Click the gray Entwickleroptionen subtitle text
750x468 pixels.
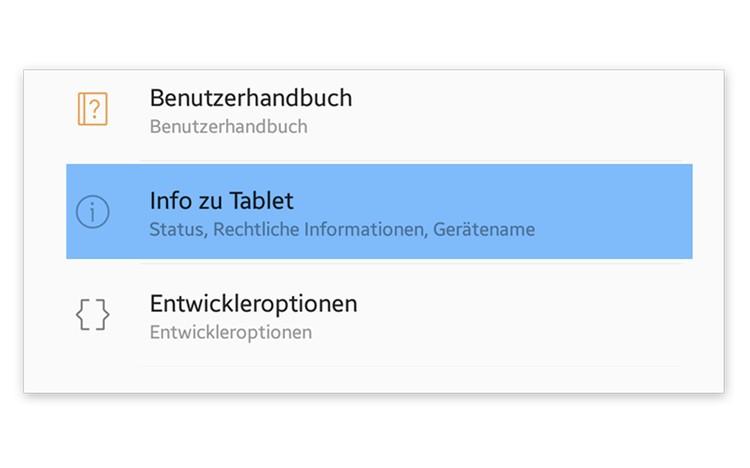click(x=230, y=332)
